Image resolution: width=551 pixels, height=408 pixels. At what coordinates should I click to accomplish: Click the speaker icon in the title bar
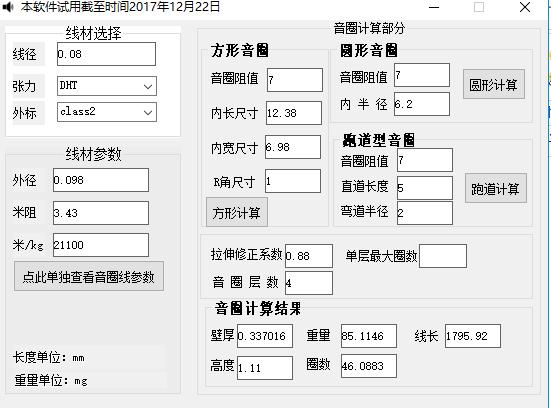[8, 7]
